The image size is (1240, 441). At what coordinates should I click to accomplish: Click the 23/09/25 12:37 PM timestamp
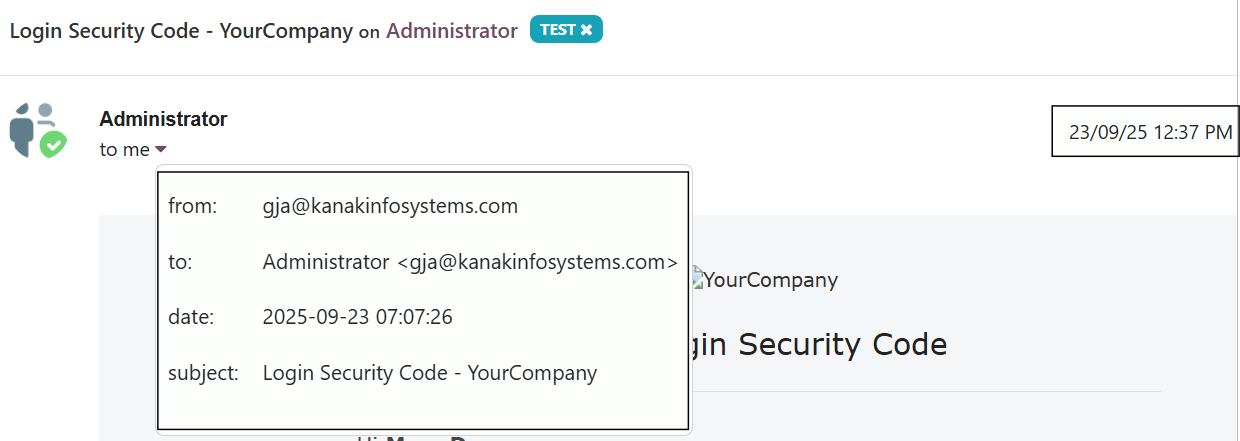[x=1151, y=132]
